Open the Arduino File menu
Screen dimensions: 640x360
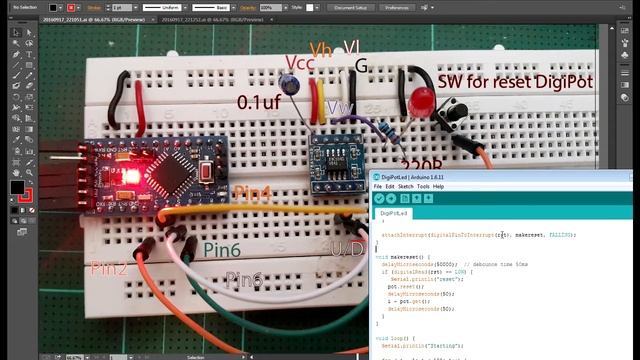coord(378,187)
